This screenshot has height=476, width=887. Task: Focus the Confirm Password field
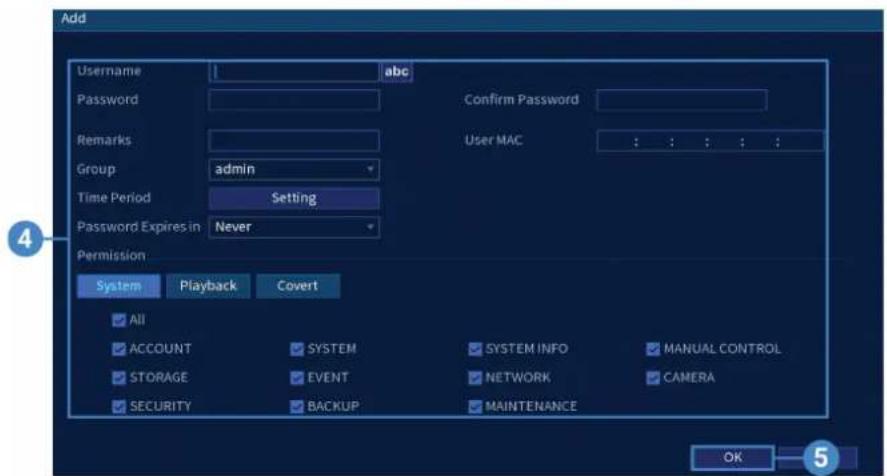[x=682, y=100]
